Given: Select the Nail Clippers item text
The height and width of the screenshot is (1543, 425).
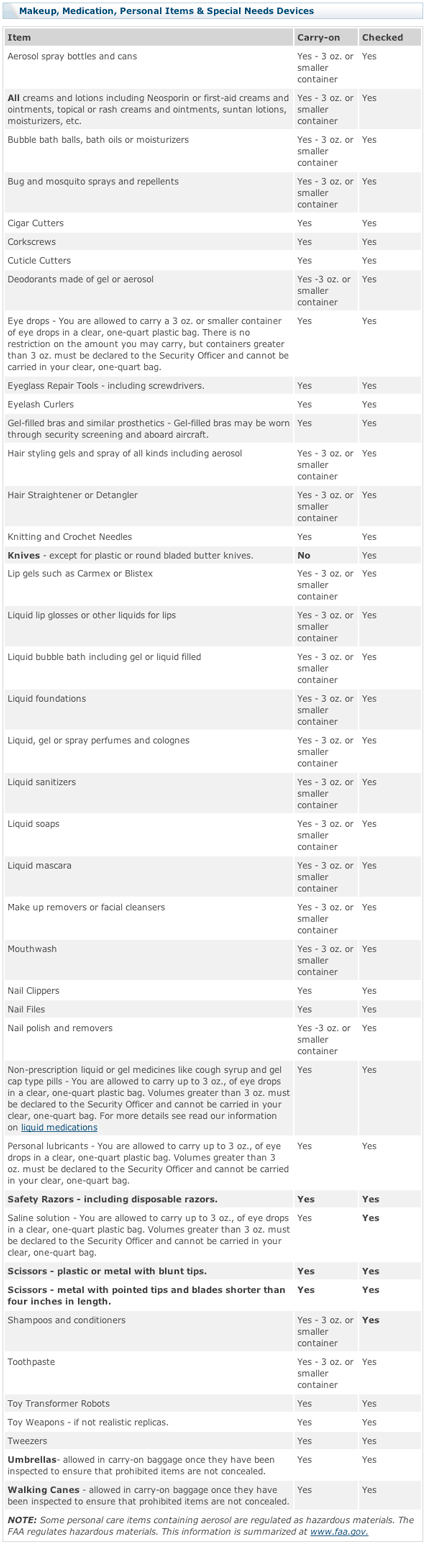Looking at the screenshot, I should [x=33, y=991].
